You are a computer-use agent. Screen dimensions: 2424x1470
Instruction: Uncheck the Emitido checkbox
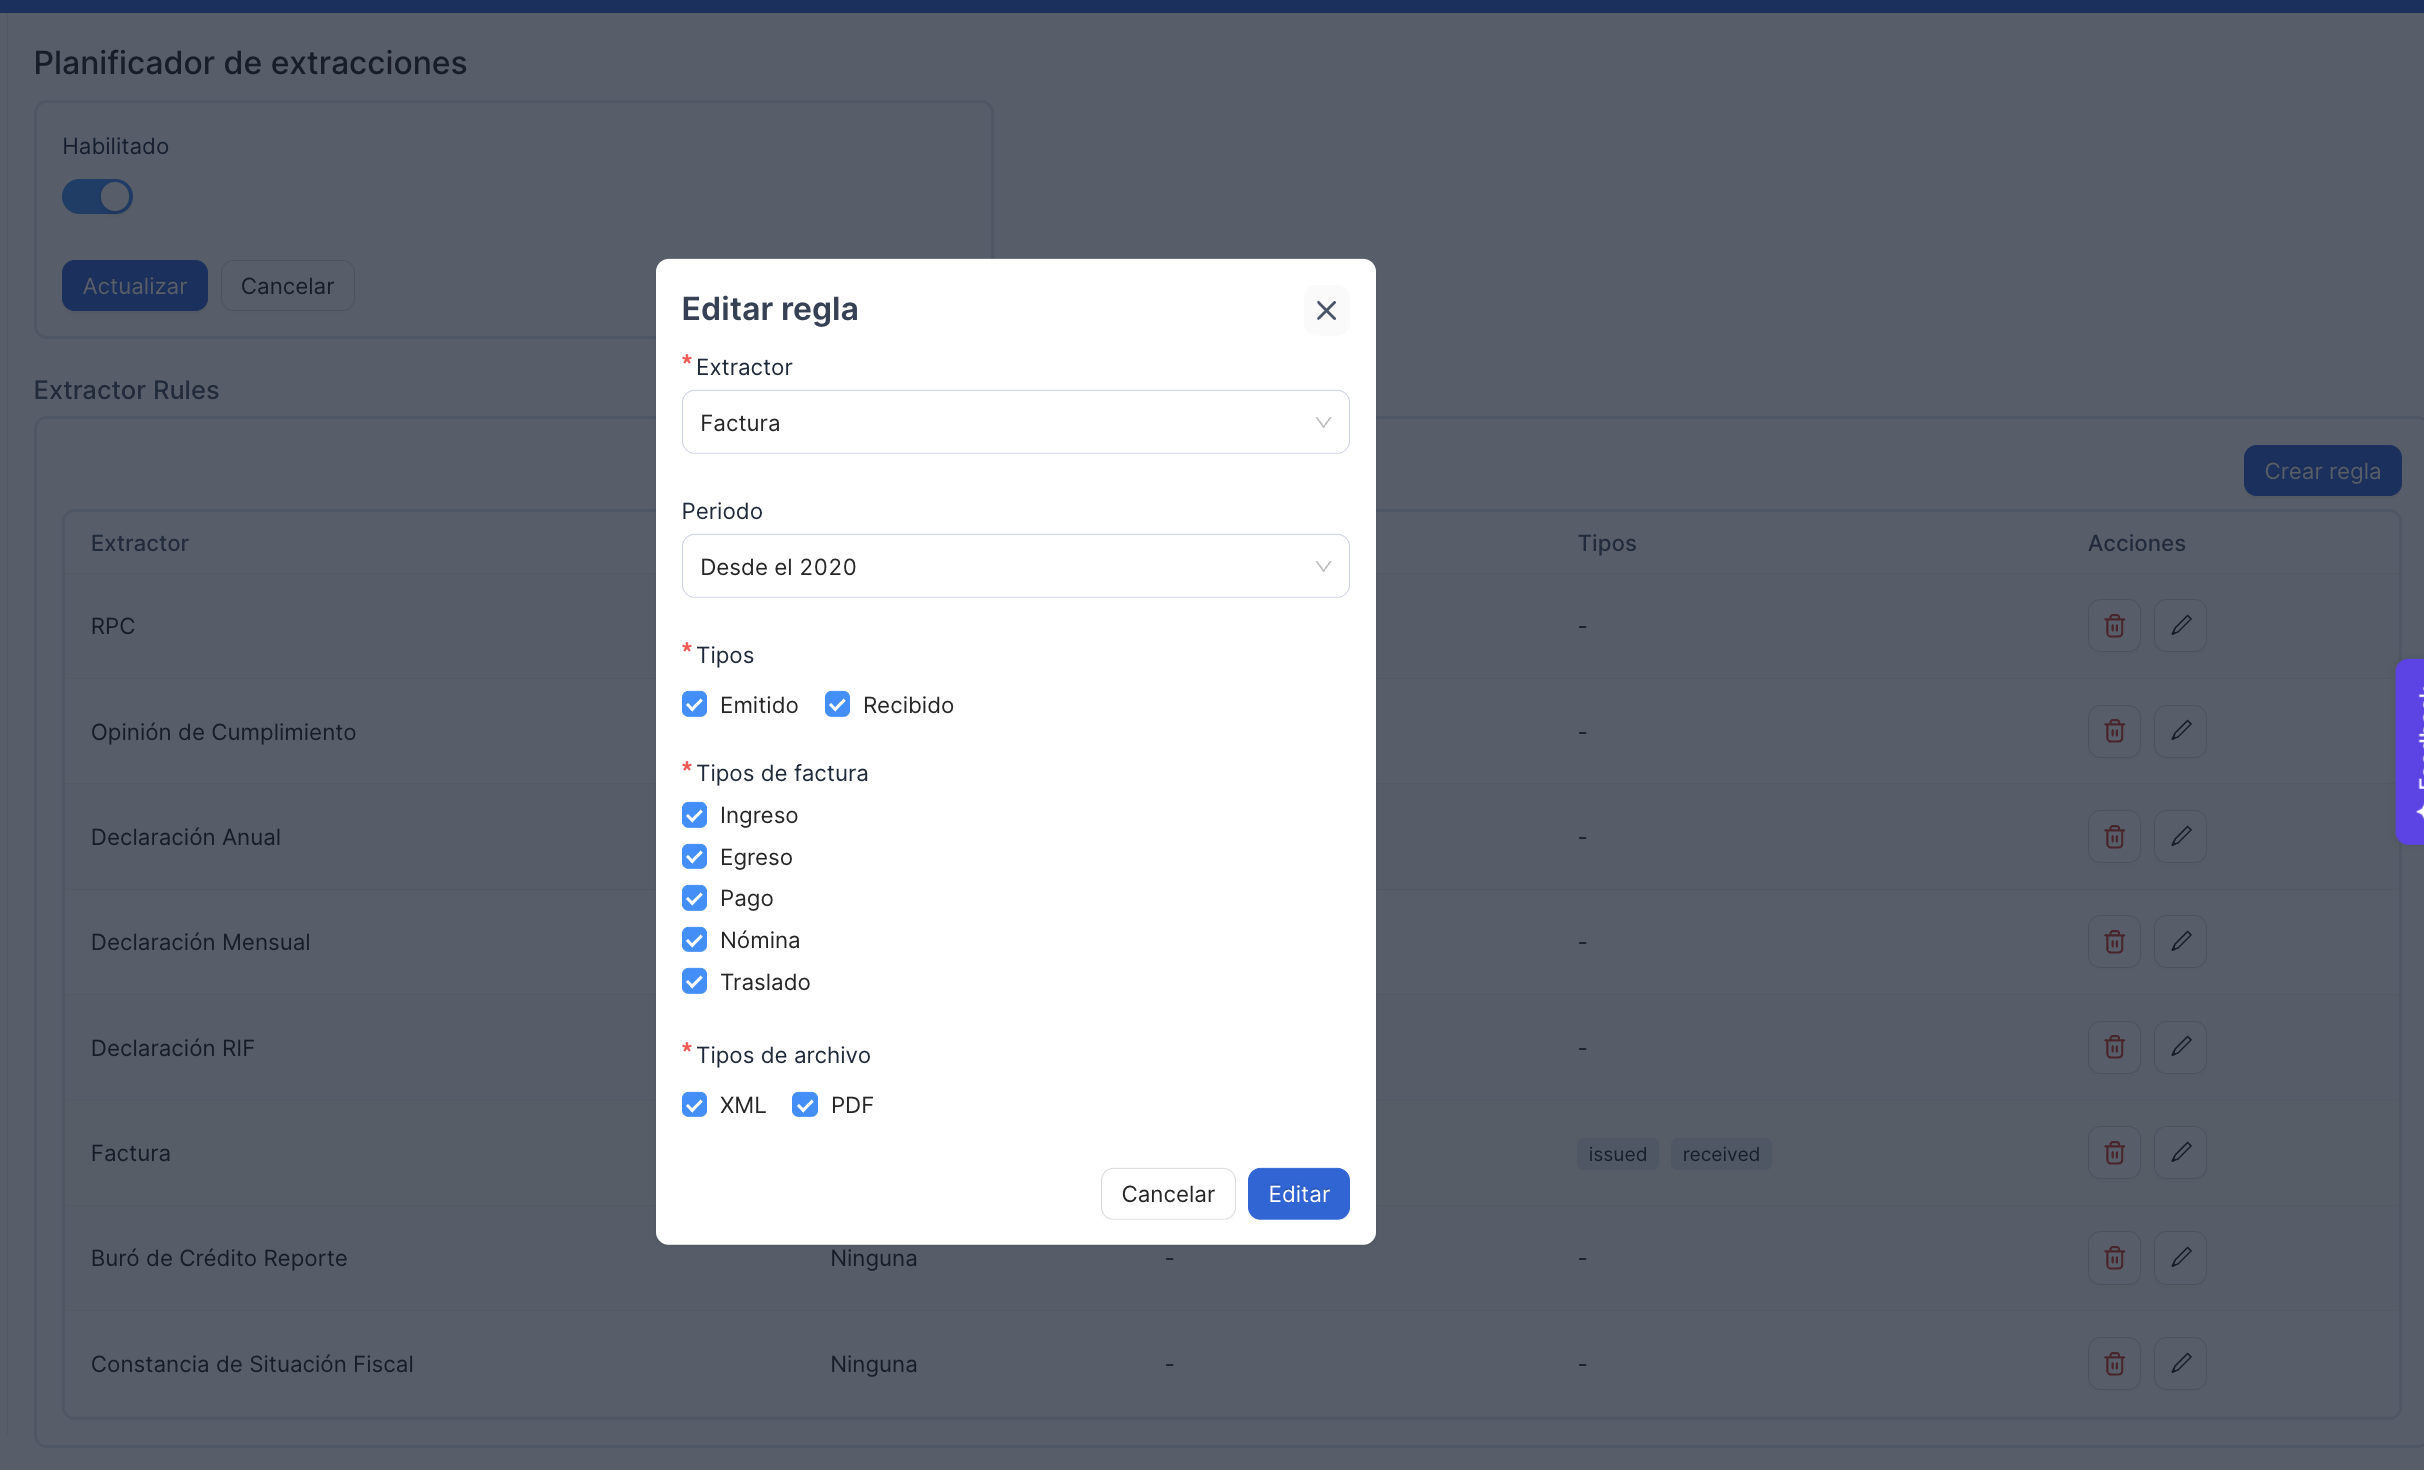pyautogui.click(x=694, y=705)
